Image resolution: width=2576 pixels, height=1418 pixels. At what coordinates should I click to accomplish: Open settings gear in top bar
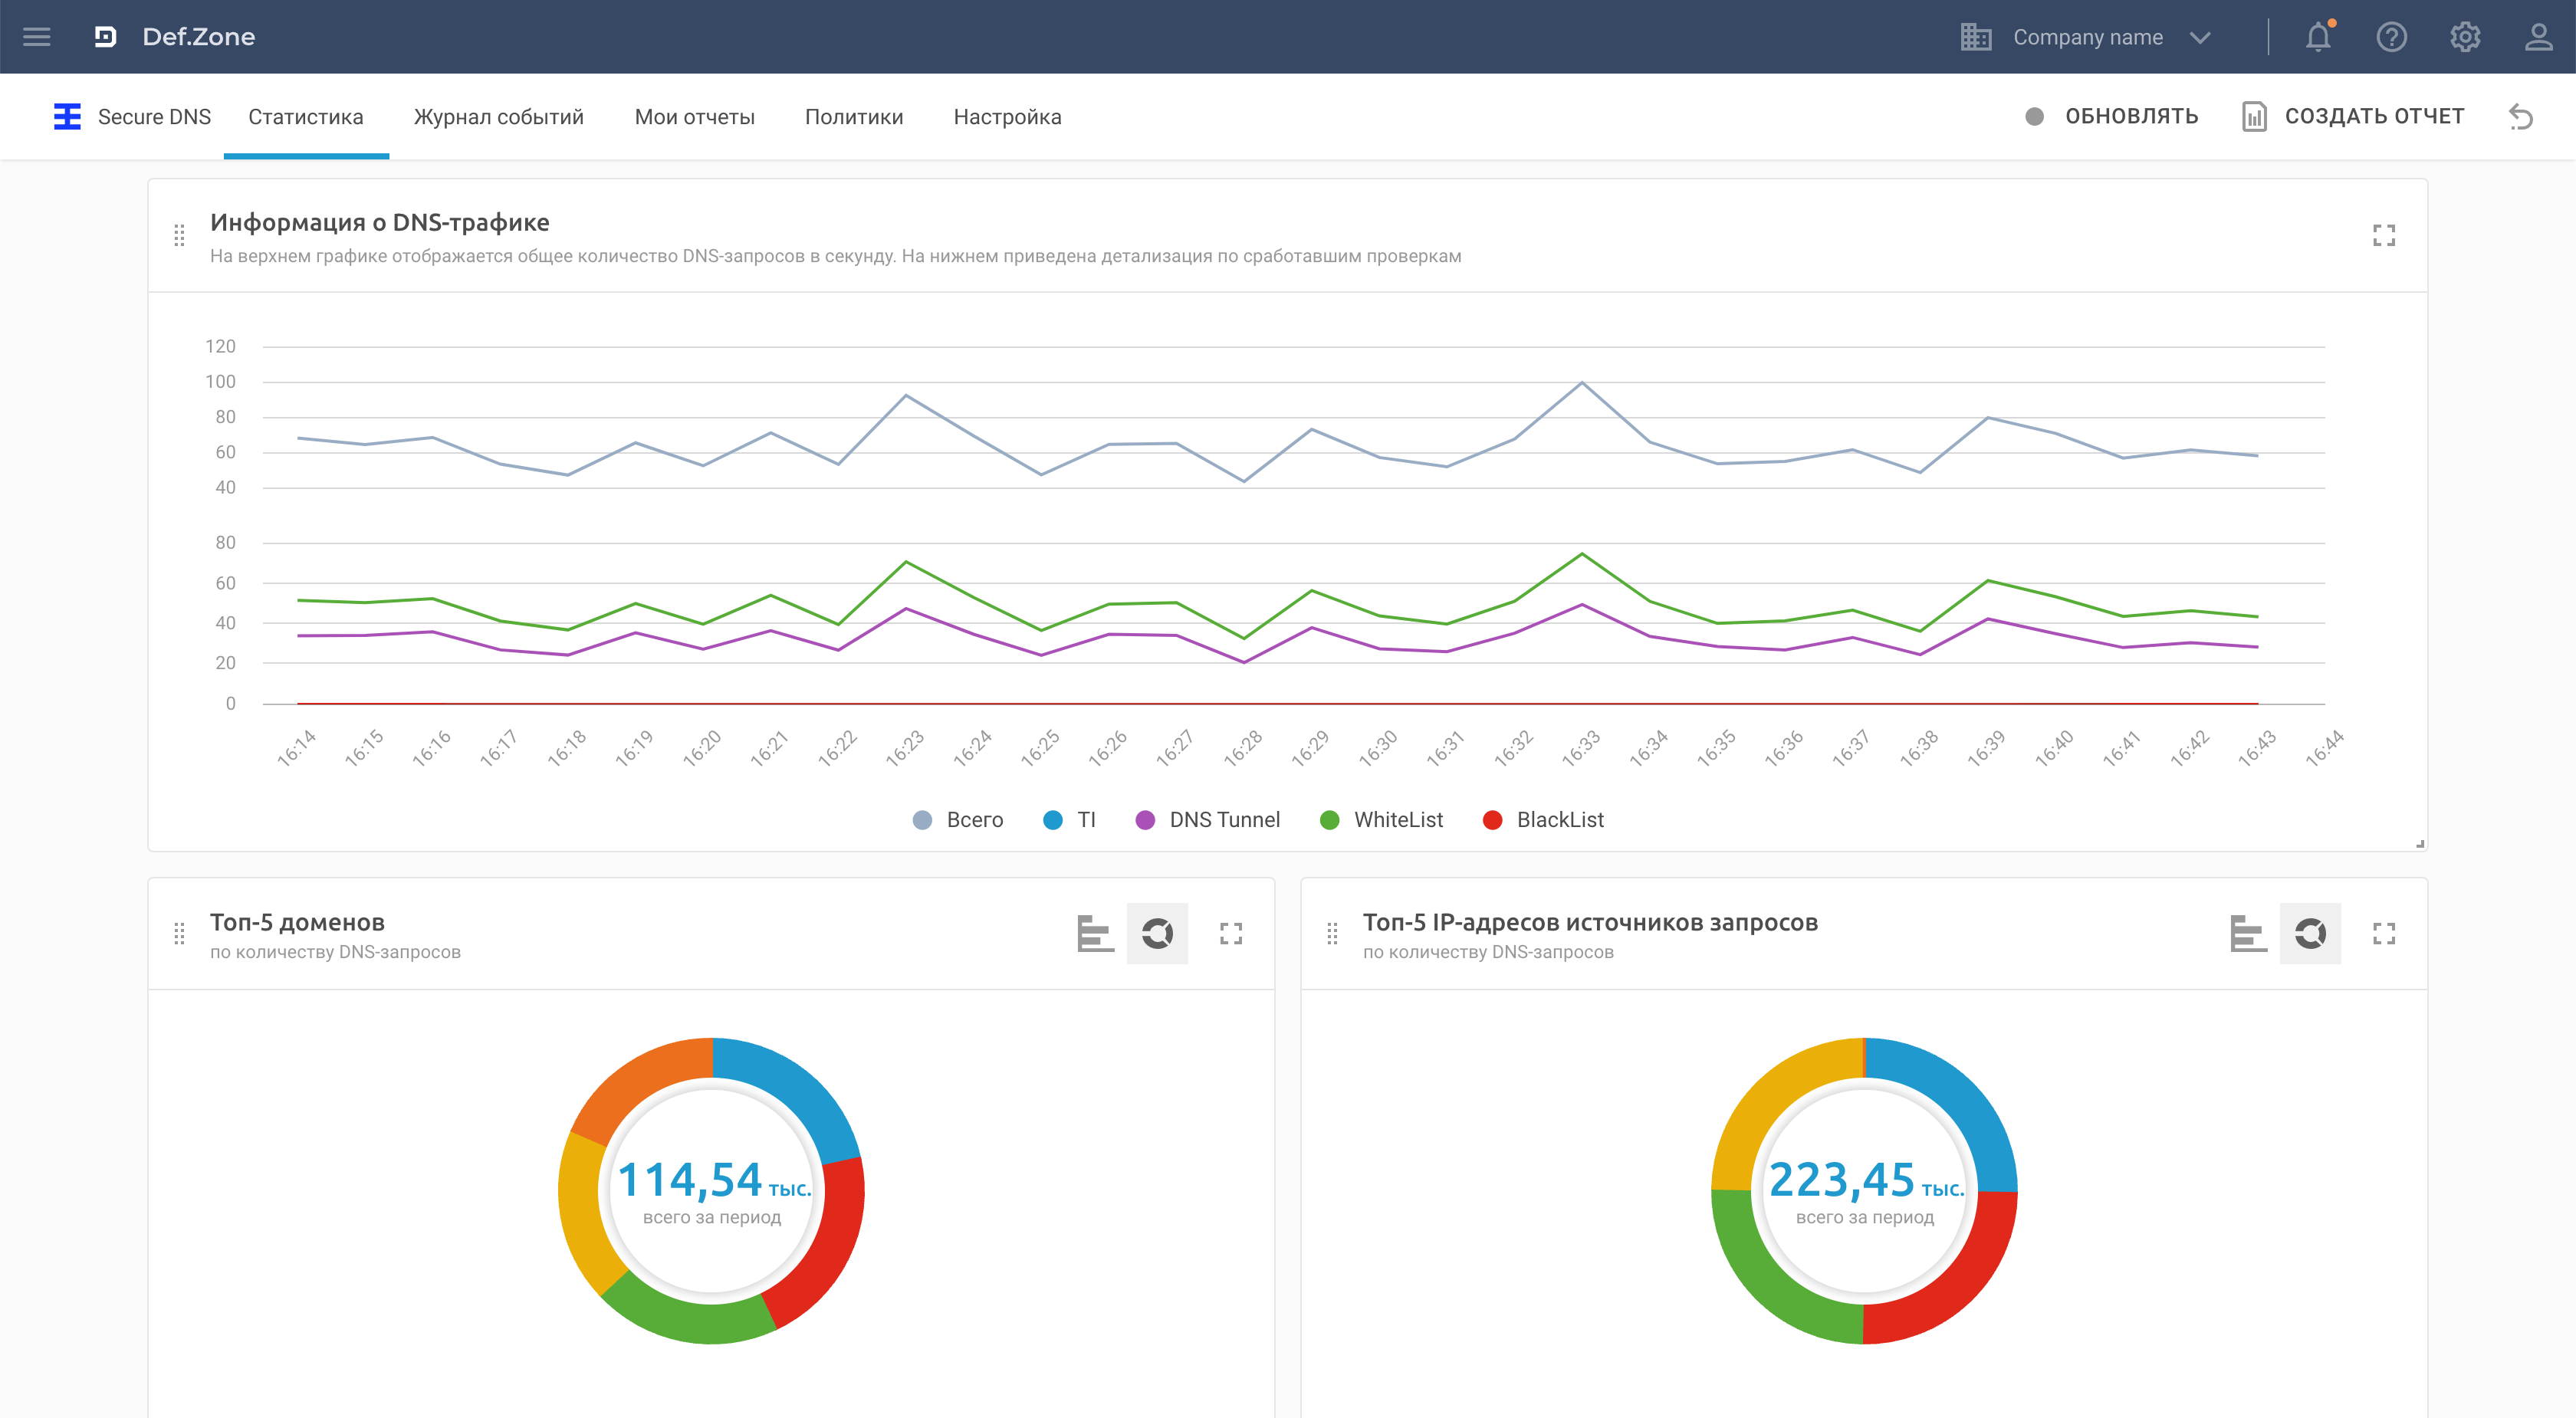coord(2464,37)
